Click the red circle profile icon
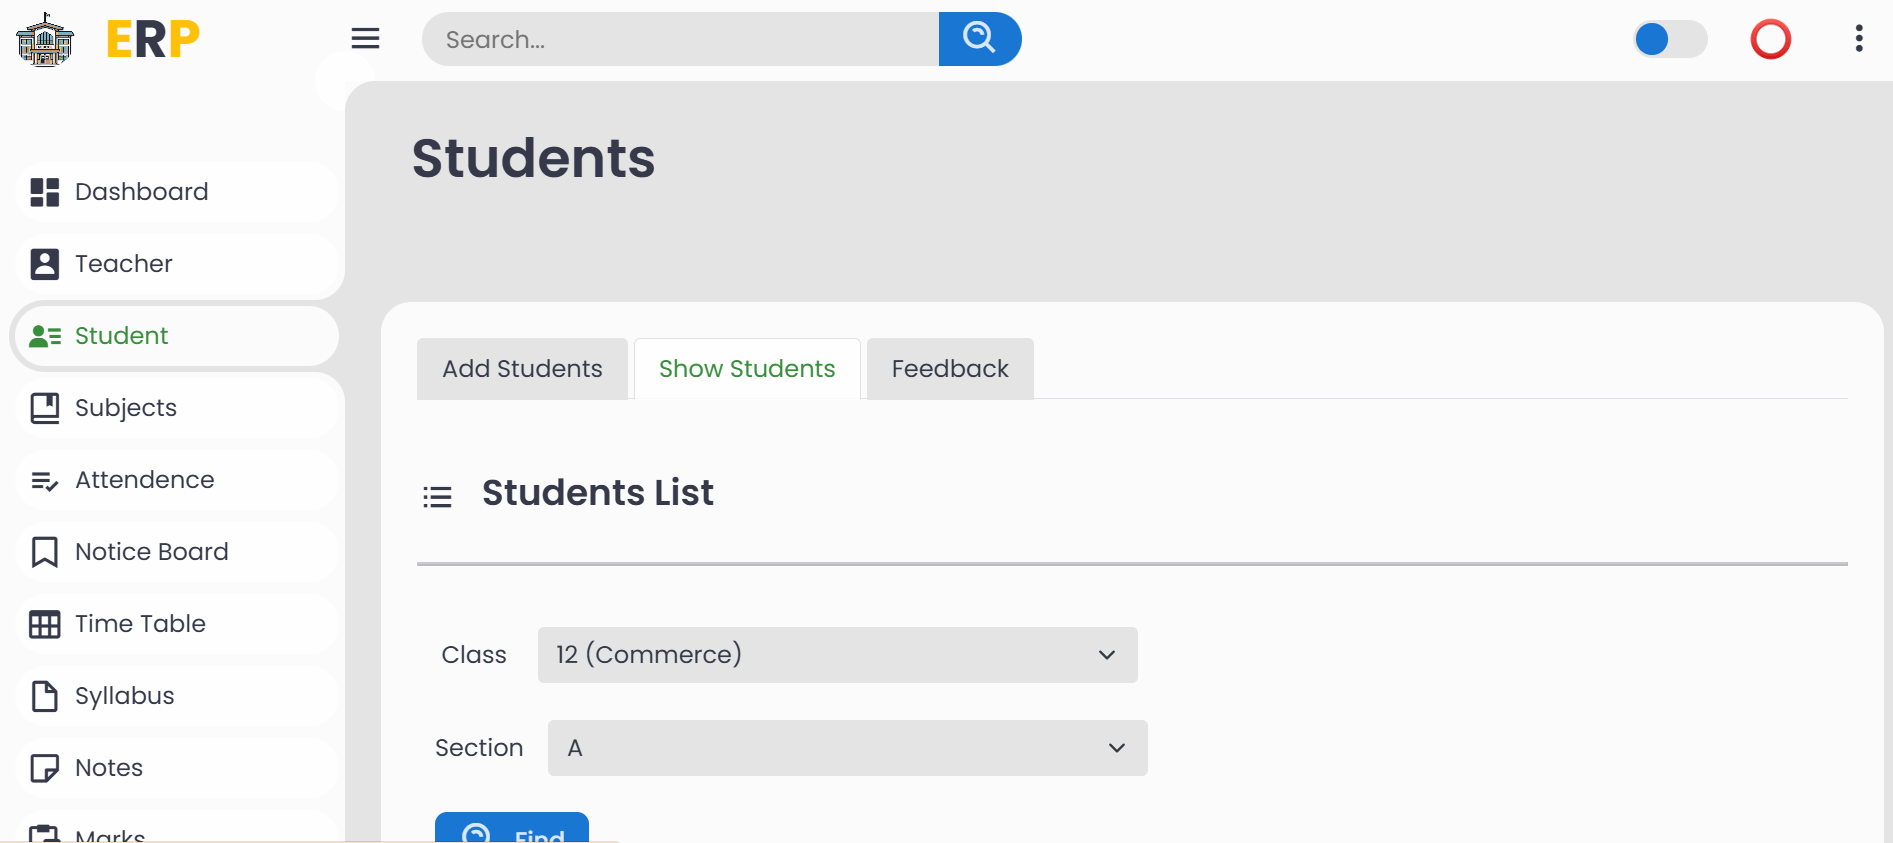 coord(1770,40)
